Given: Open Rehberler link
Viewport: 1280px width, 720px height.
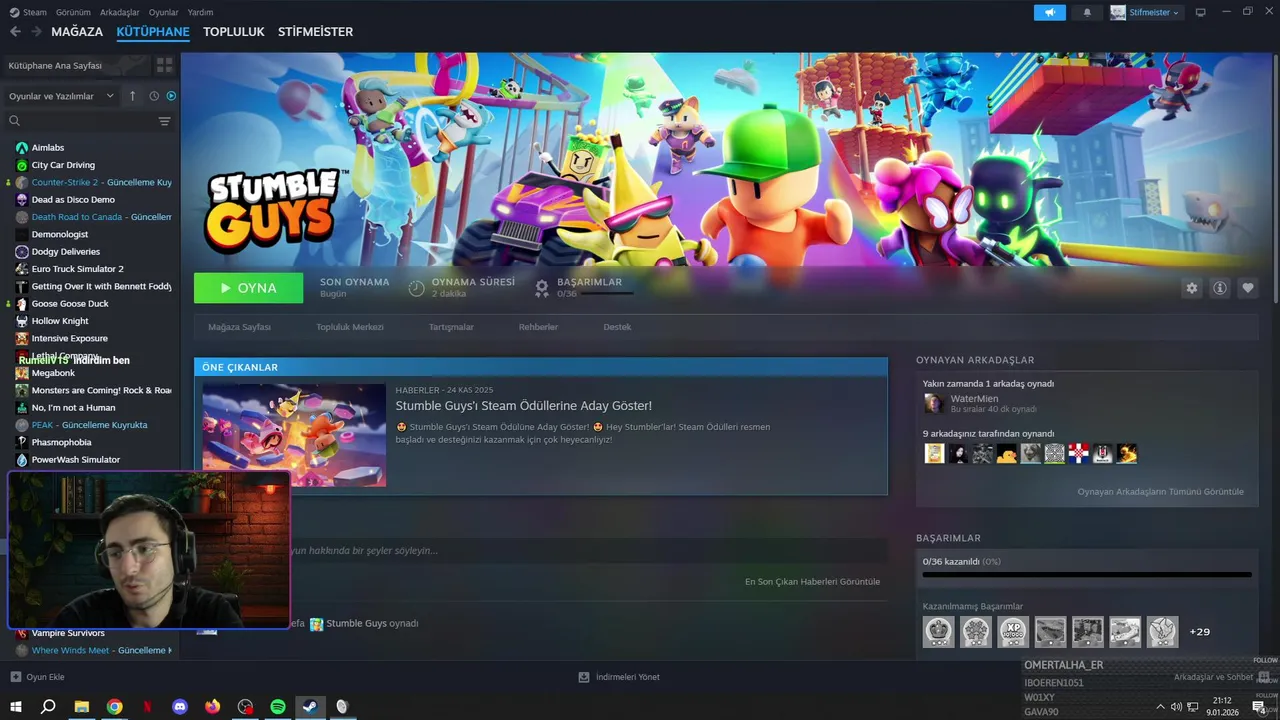Looking at the screenshot, I should tap(538, 327).
